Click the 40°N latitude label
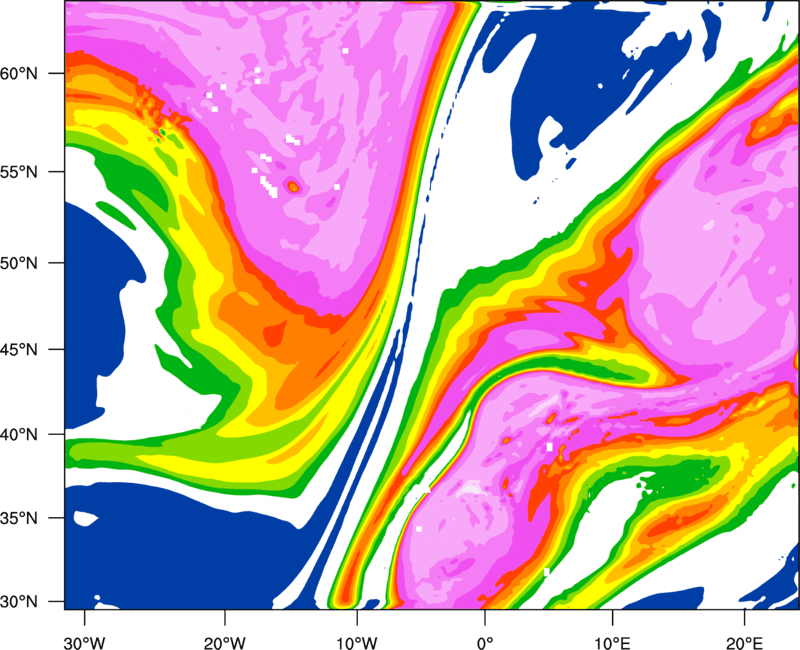 tap(19, 435)
